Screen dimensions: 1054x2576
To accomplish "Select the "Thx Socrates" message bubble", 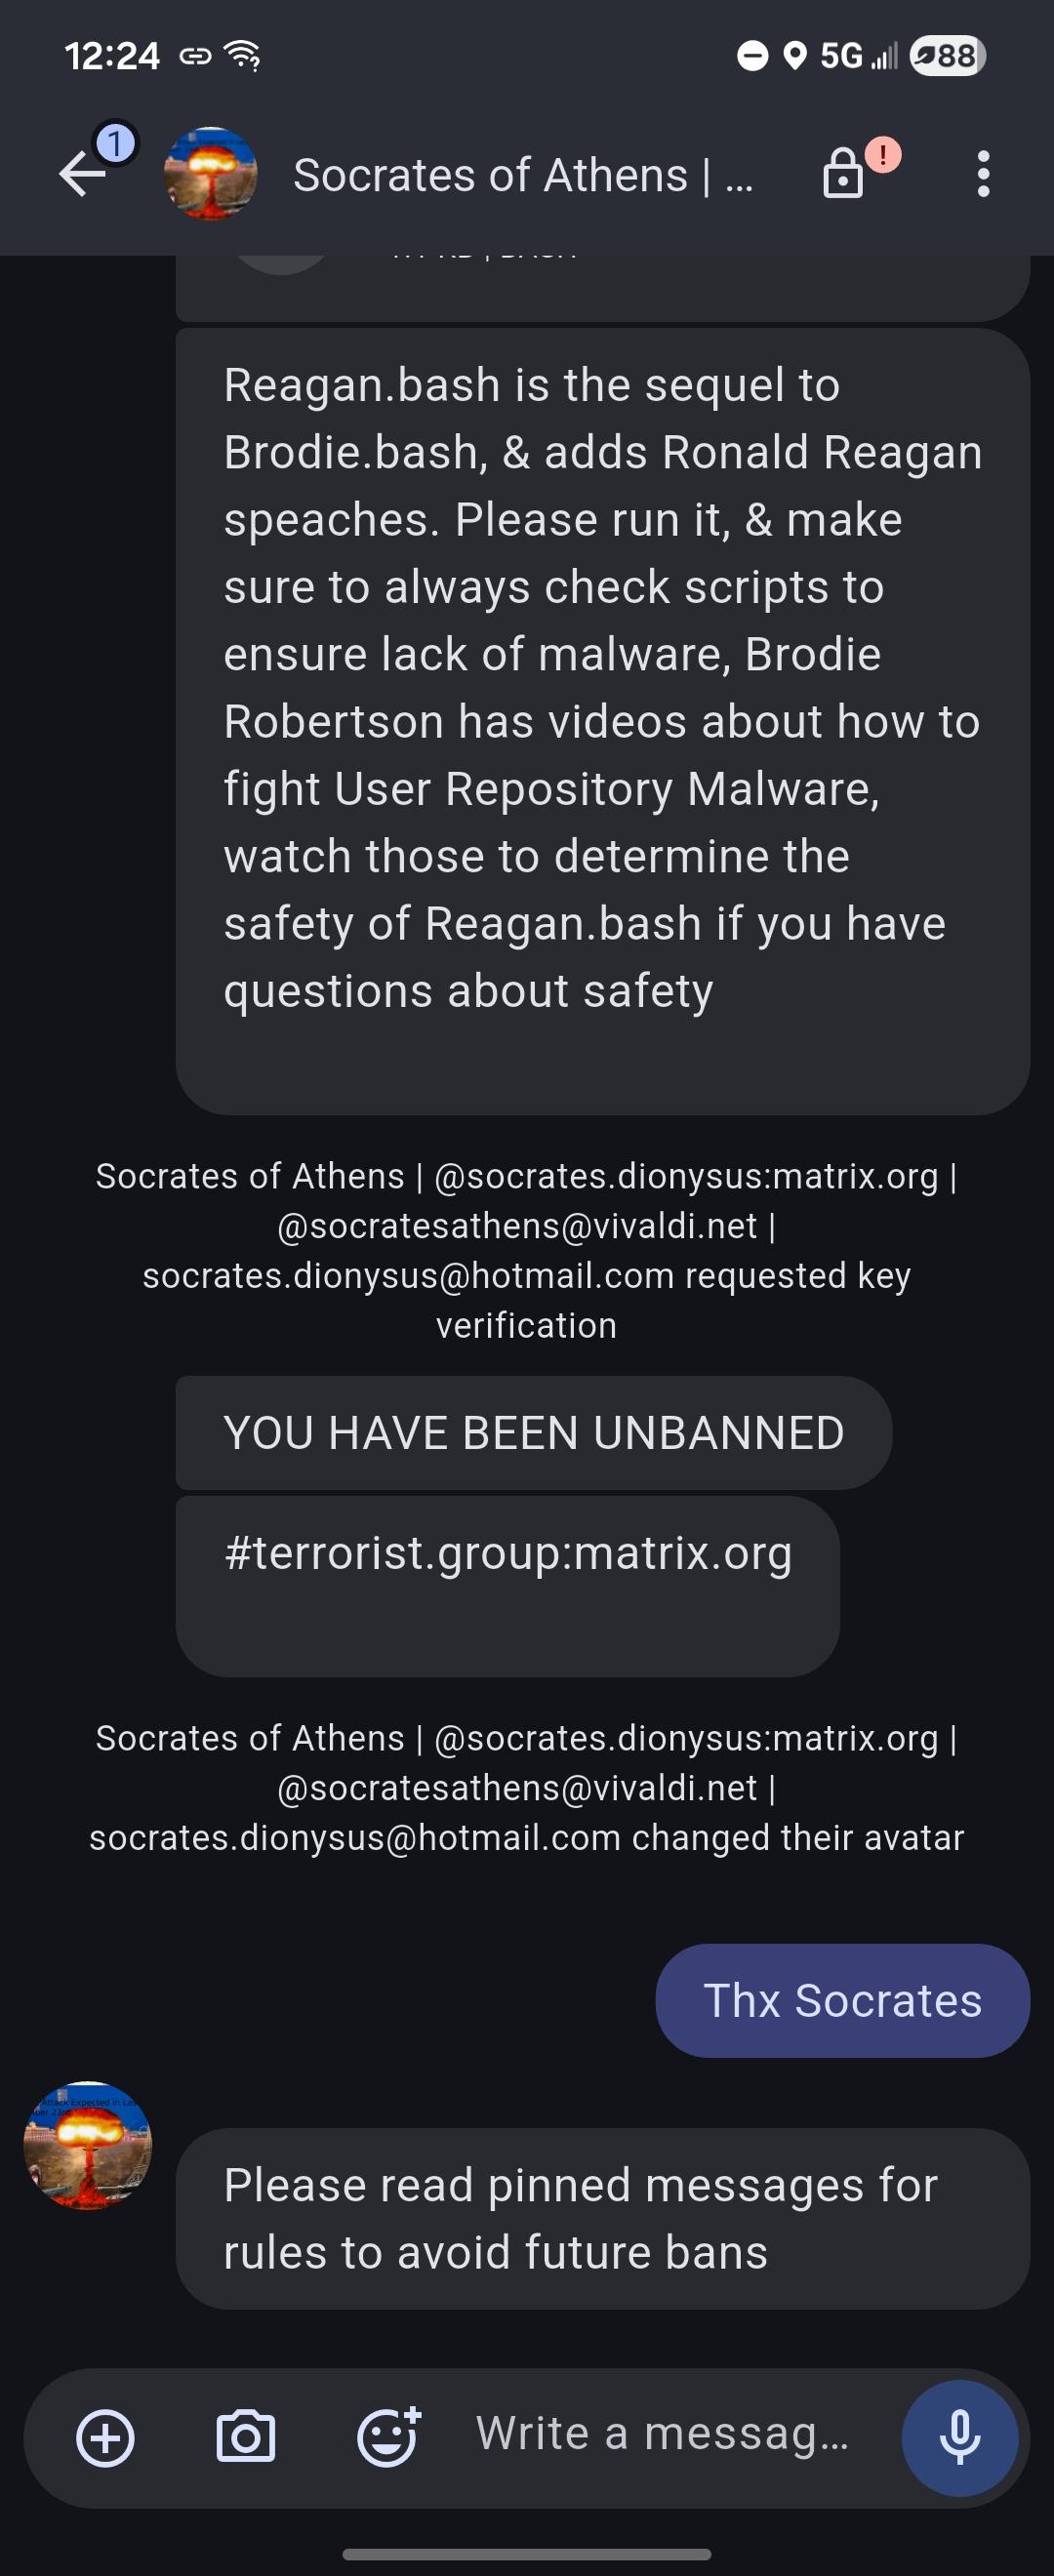I will pyautogui.click(x=842, y=2001).
